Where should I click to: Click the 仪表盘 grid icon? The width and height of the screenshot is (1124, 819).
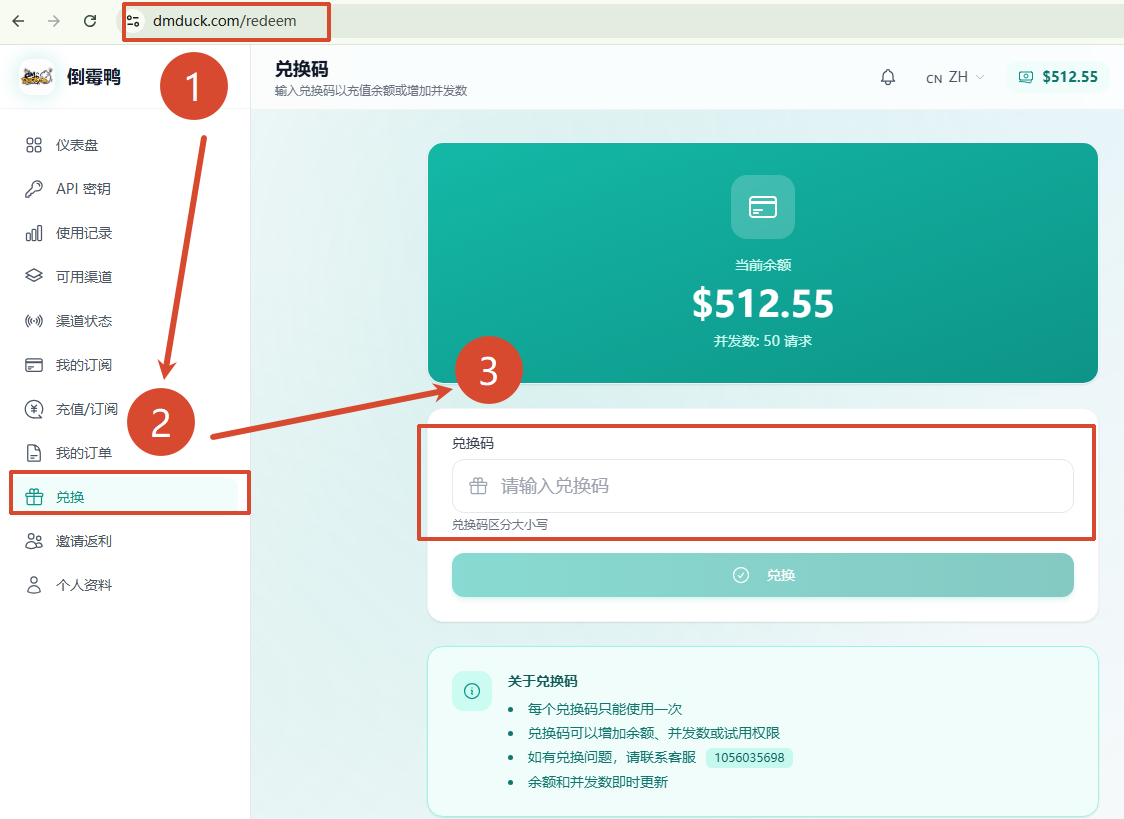34,145
